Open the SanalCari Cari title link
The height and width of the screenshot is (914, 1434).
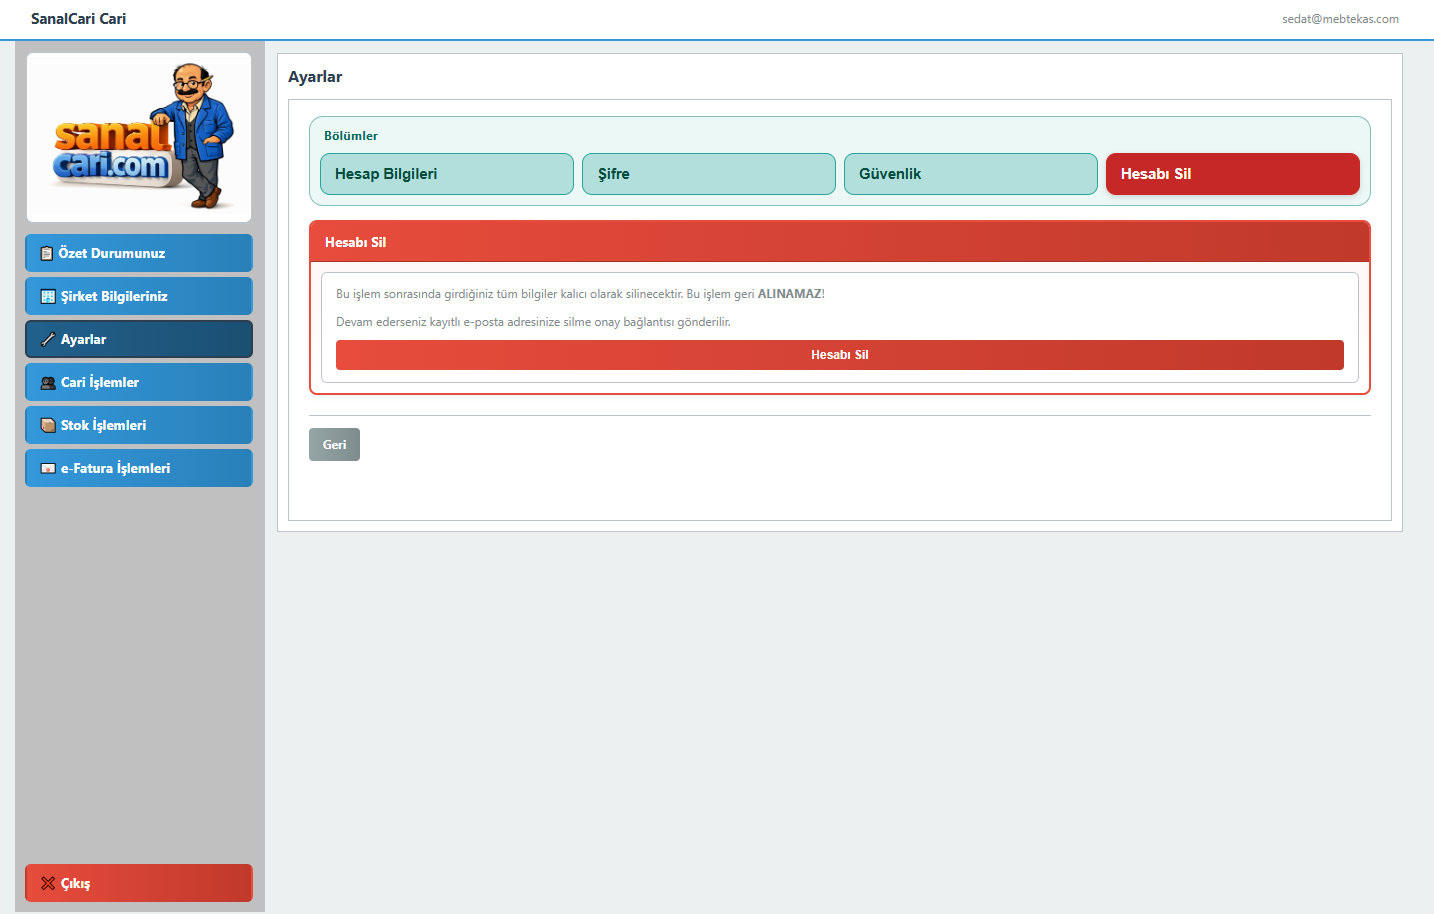tap(78, 19)
